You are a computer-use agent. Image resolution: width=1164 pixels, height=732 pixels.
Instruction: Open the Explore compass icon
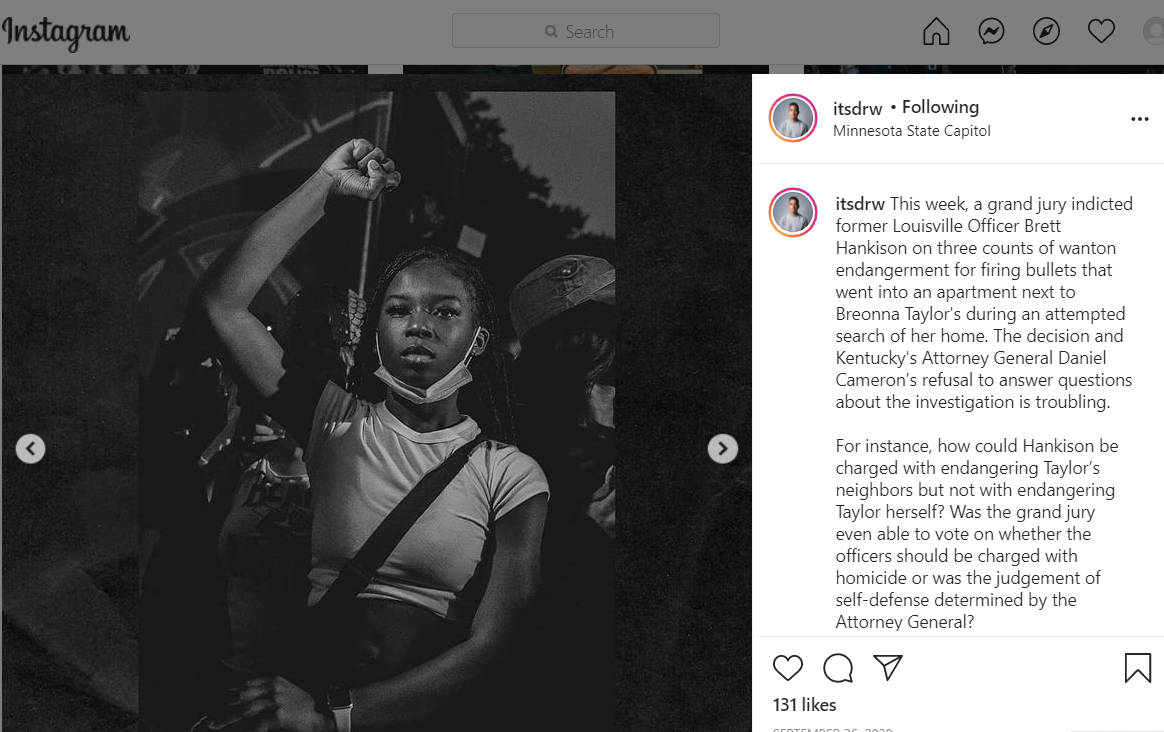point(1046,32)
